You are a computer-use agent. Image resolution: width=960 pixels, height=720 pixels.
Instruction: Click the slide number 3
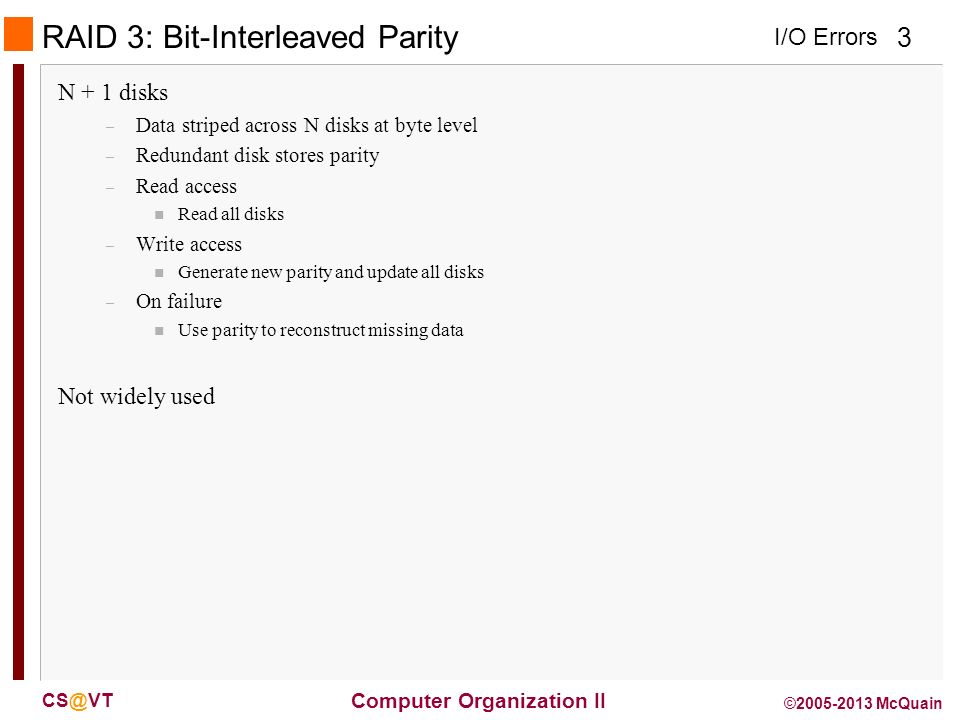click(904, 38)
